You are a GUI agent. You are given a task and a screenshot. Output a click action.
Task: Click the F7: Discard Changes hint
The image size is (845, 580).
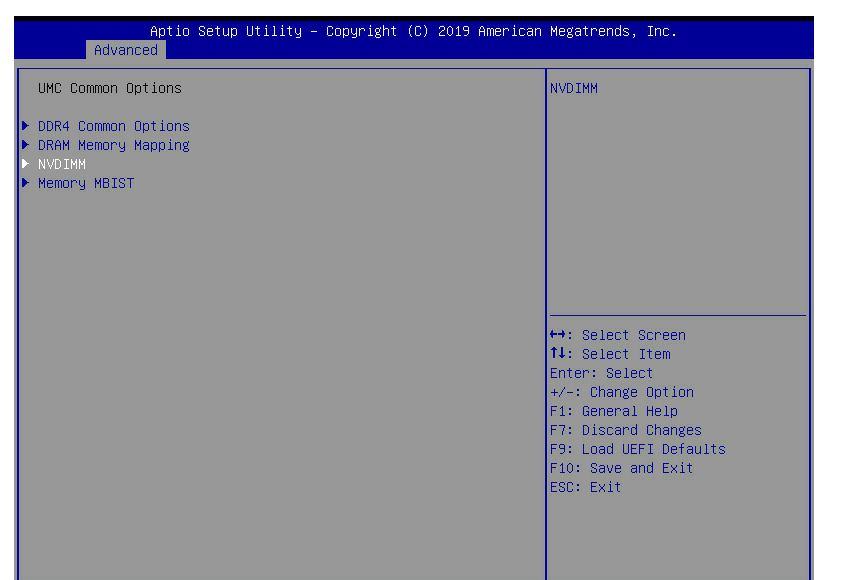[x=626, y=430]
